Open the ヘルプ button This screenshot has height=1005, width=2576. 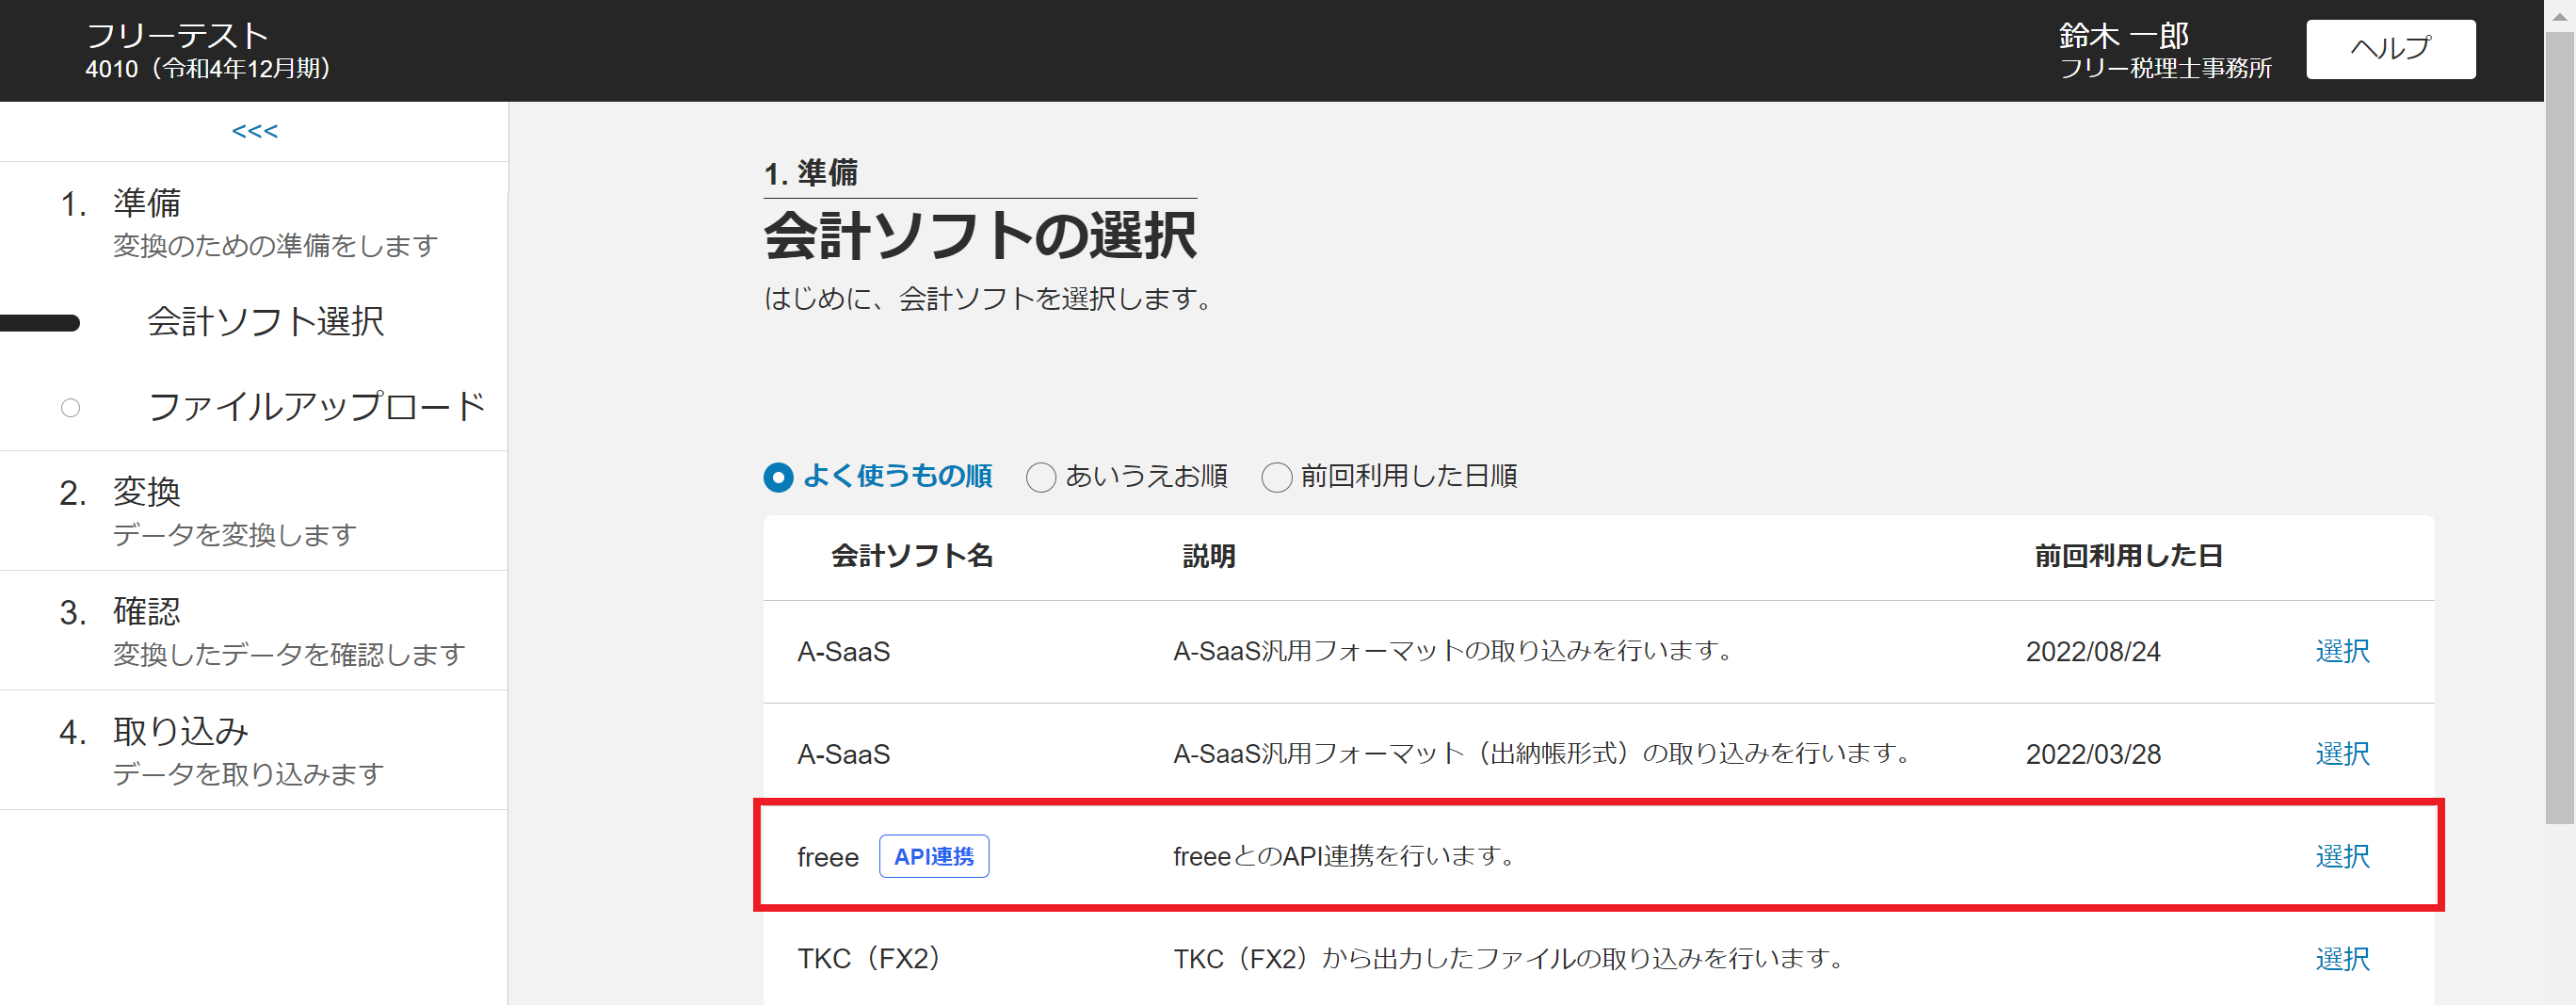point(2390,49)
